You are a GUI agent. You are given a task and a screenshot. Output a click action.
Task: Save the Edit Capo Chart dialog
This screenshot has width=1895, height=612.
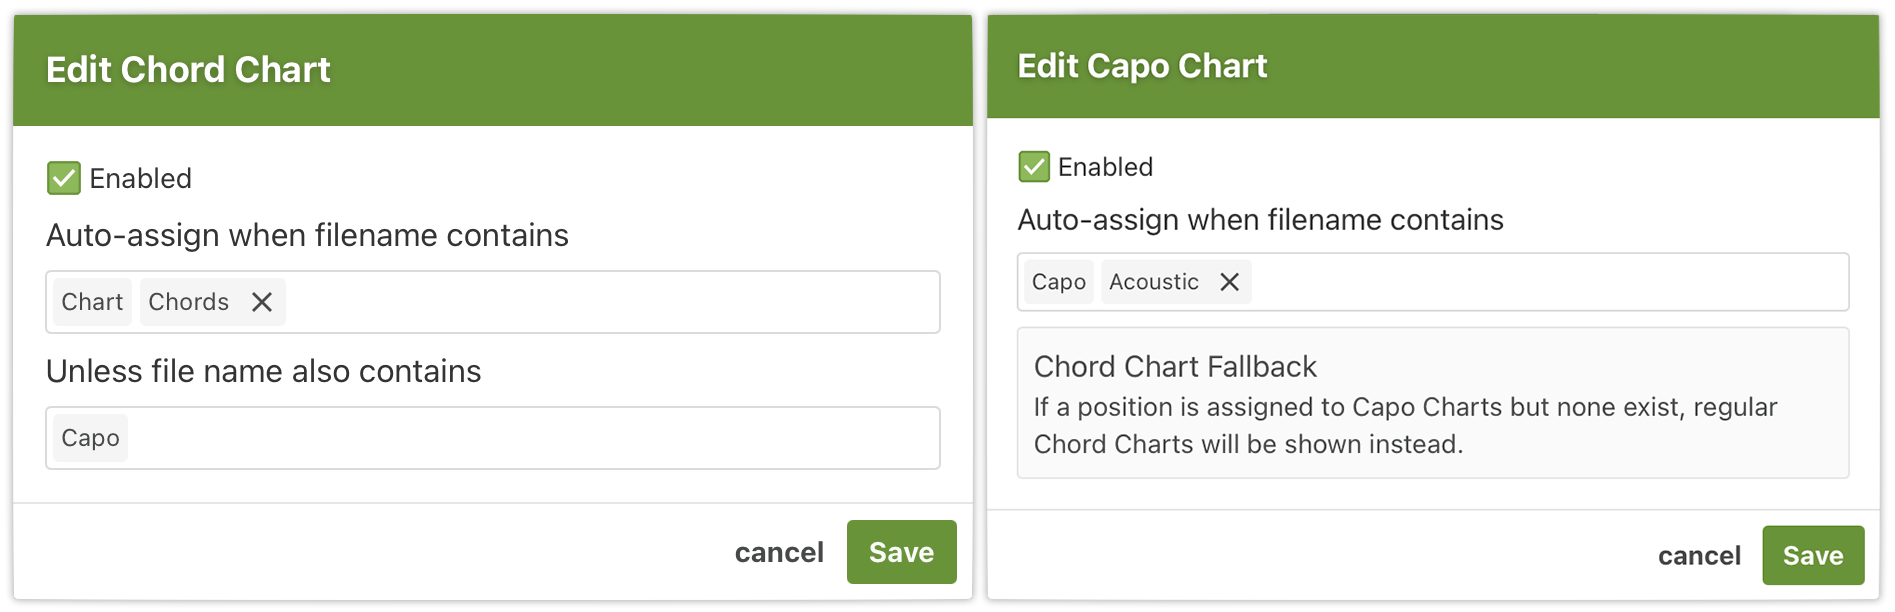(x=1812, y=555)
